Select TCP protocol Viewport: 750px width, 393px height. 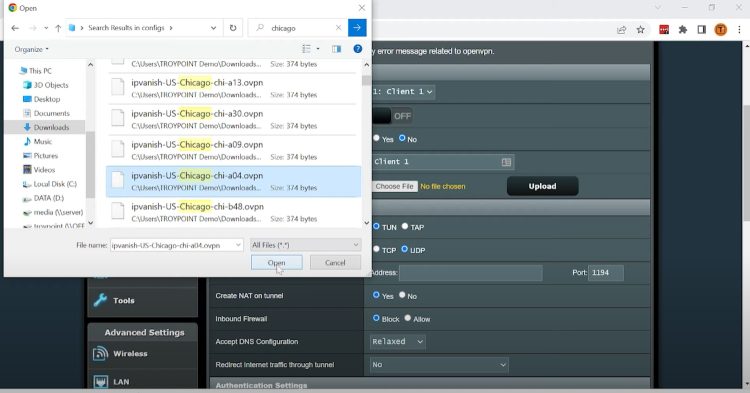coord(376,249)
